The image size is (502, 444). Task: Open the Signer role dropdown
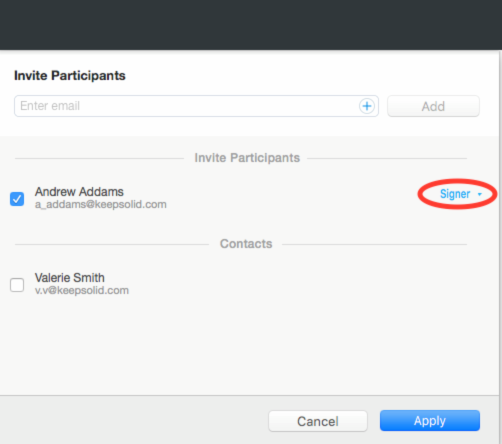[461, 194]
